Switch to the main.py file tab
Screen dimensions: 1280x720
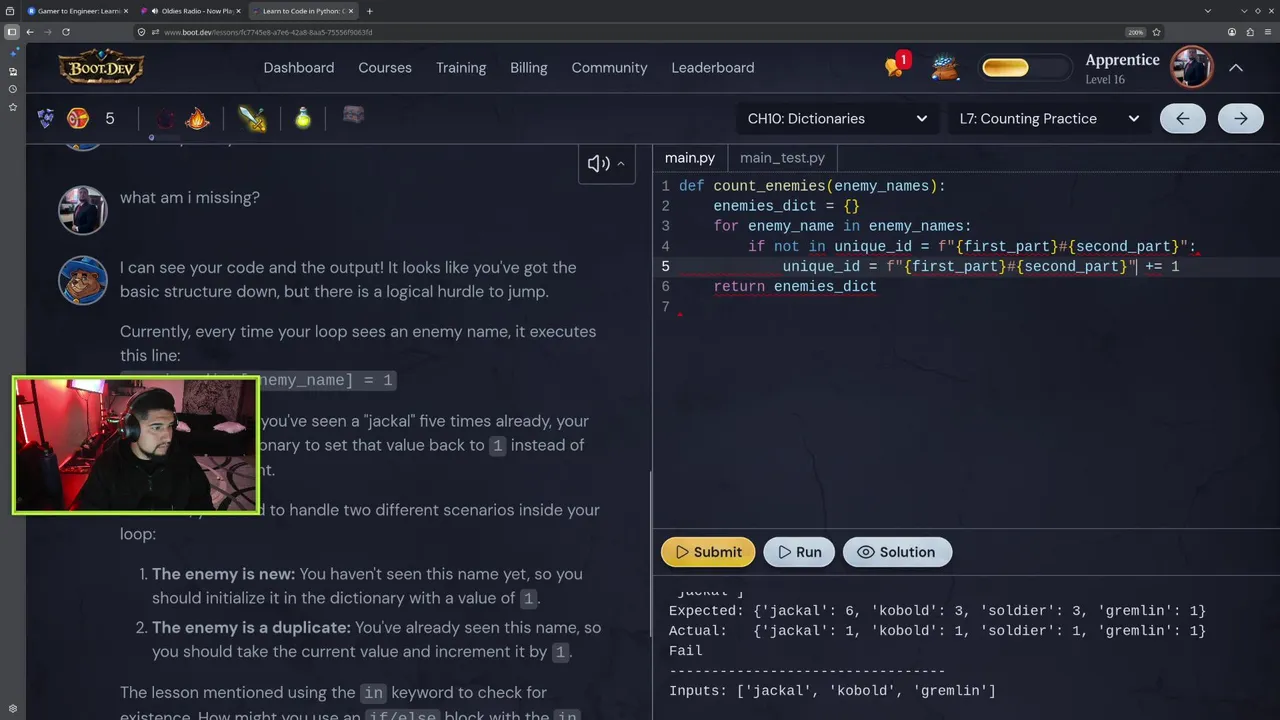pyautogui.click(x=690, y=158)
